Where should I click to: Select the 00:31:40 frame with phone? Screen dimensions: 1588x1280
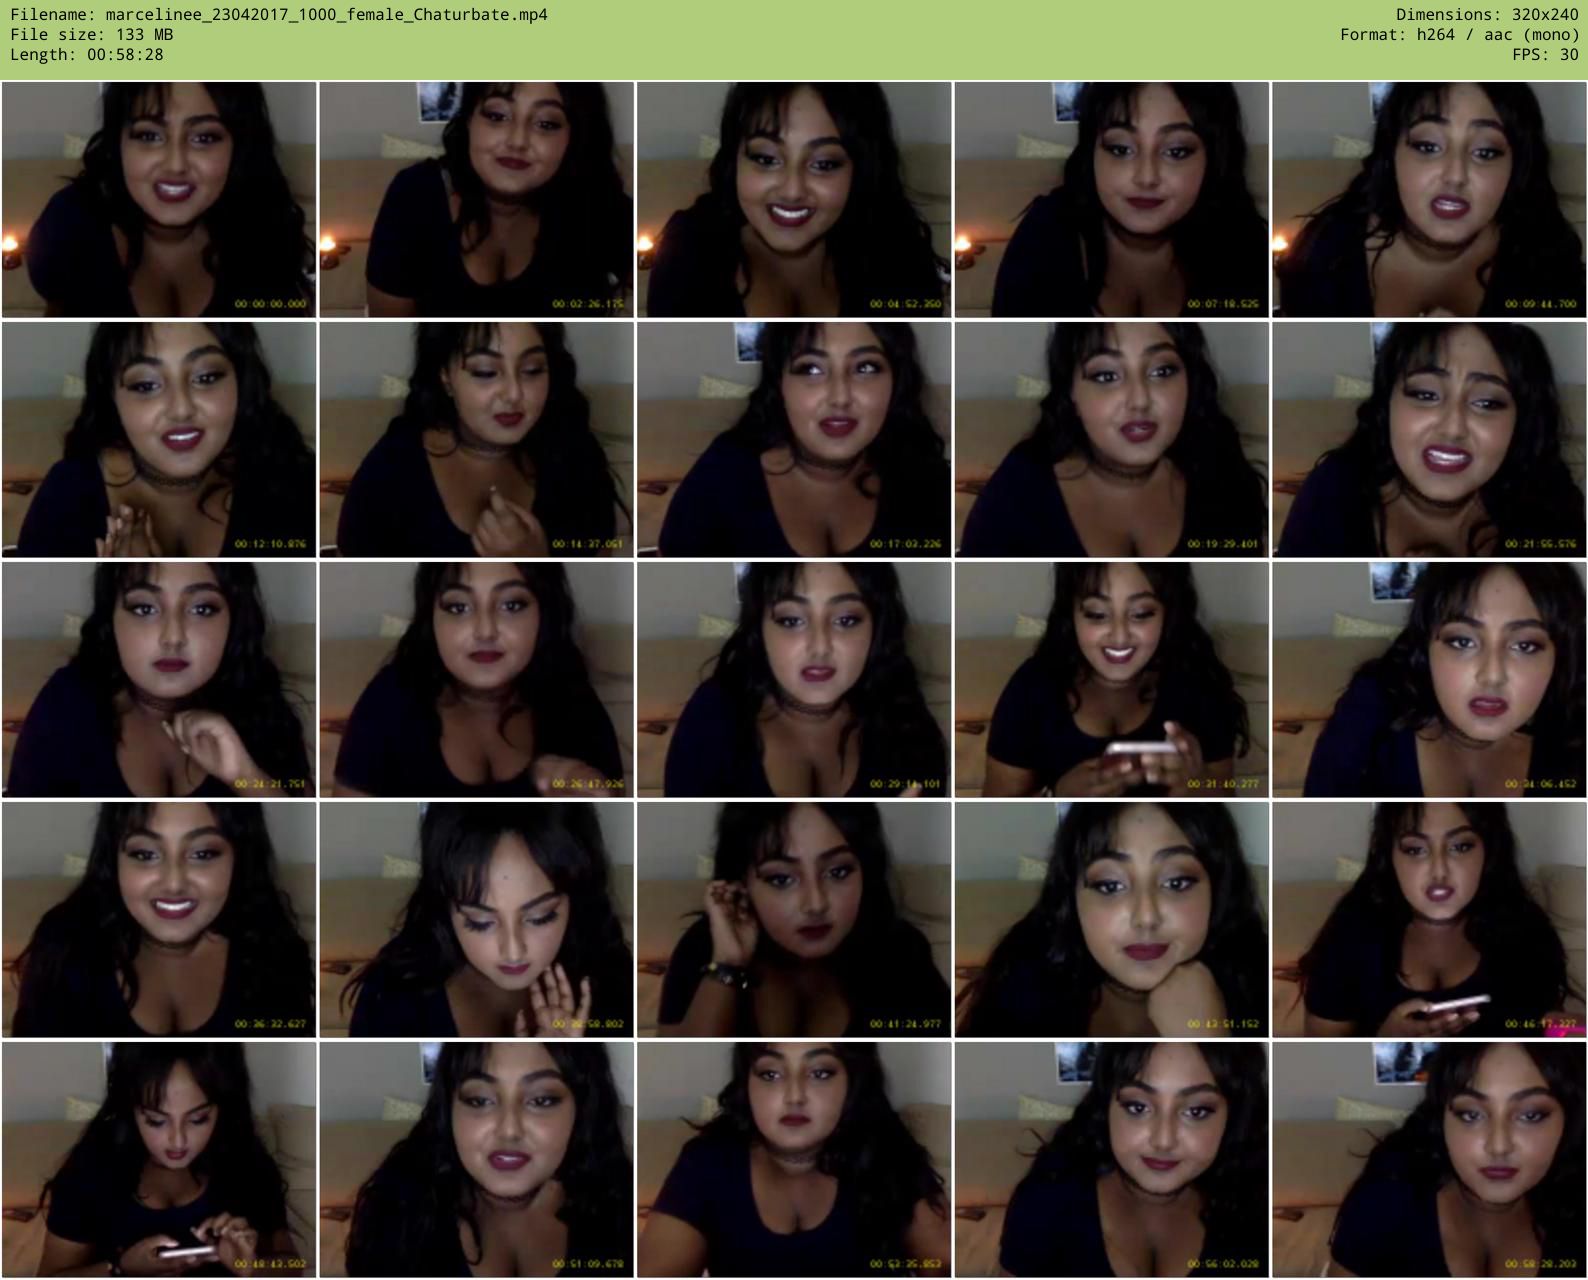(x=1111, y=680)
